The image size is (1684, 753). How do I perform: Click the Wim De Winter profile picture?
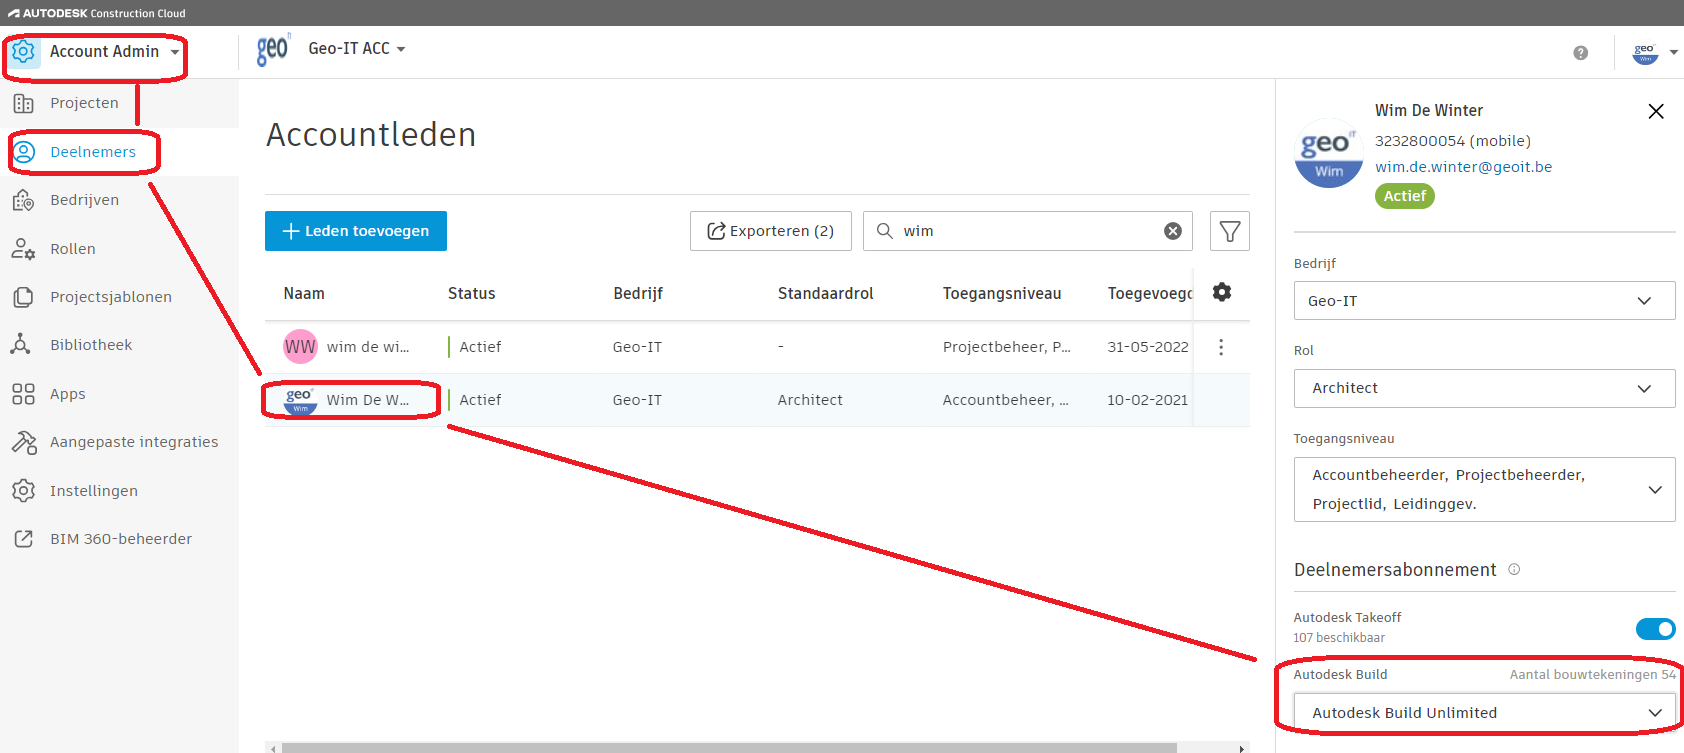click(x=1329, y=154)
